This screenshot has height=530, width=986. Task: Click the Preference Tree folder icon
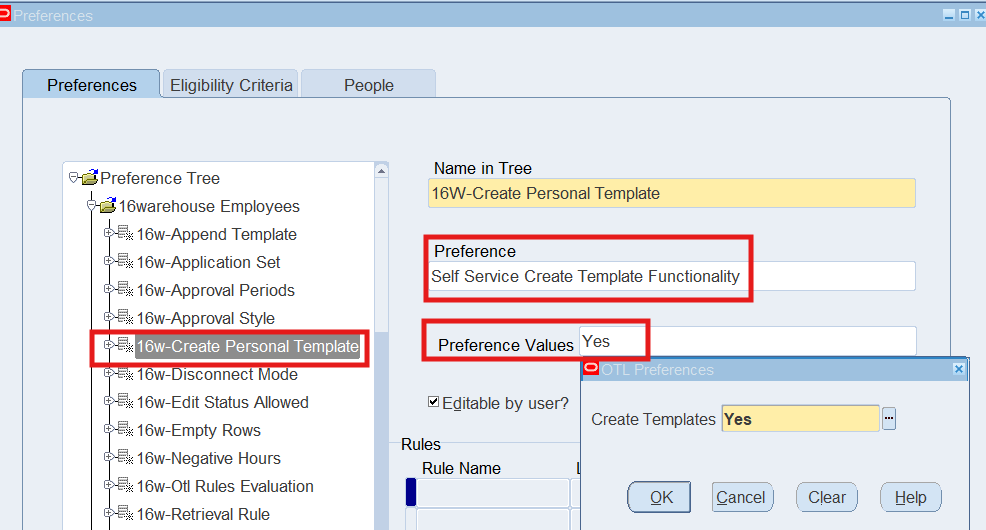point(89,178)
